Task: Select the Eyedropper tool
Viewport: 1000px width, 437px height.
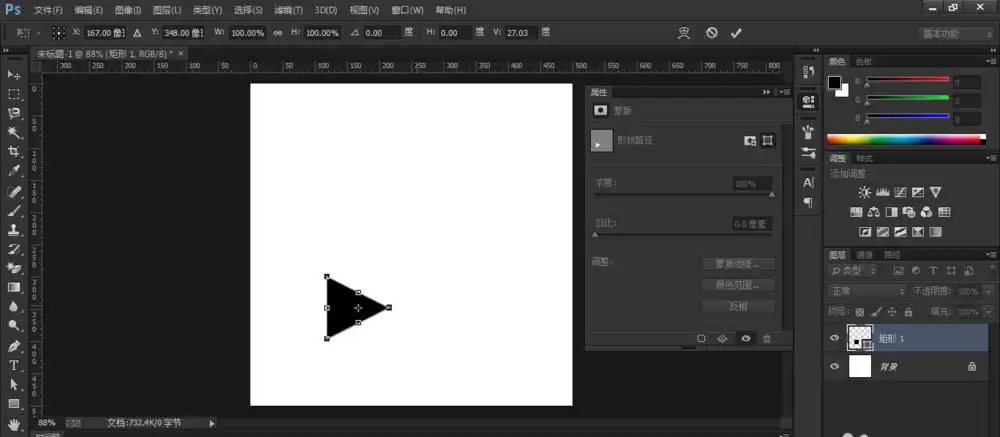Action: pos(14,171)
